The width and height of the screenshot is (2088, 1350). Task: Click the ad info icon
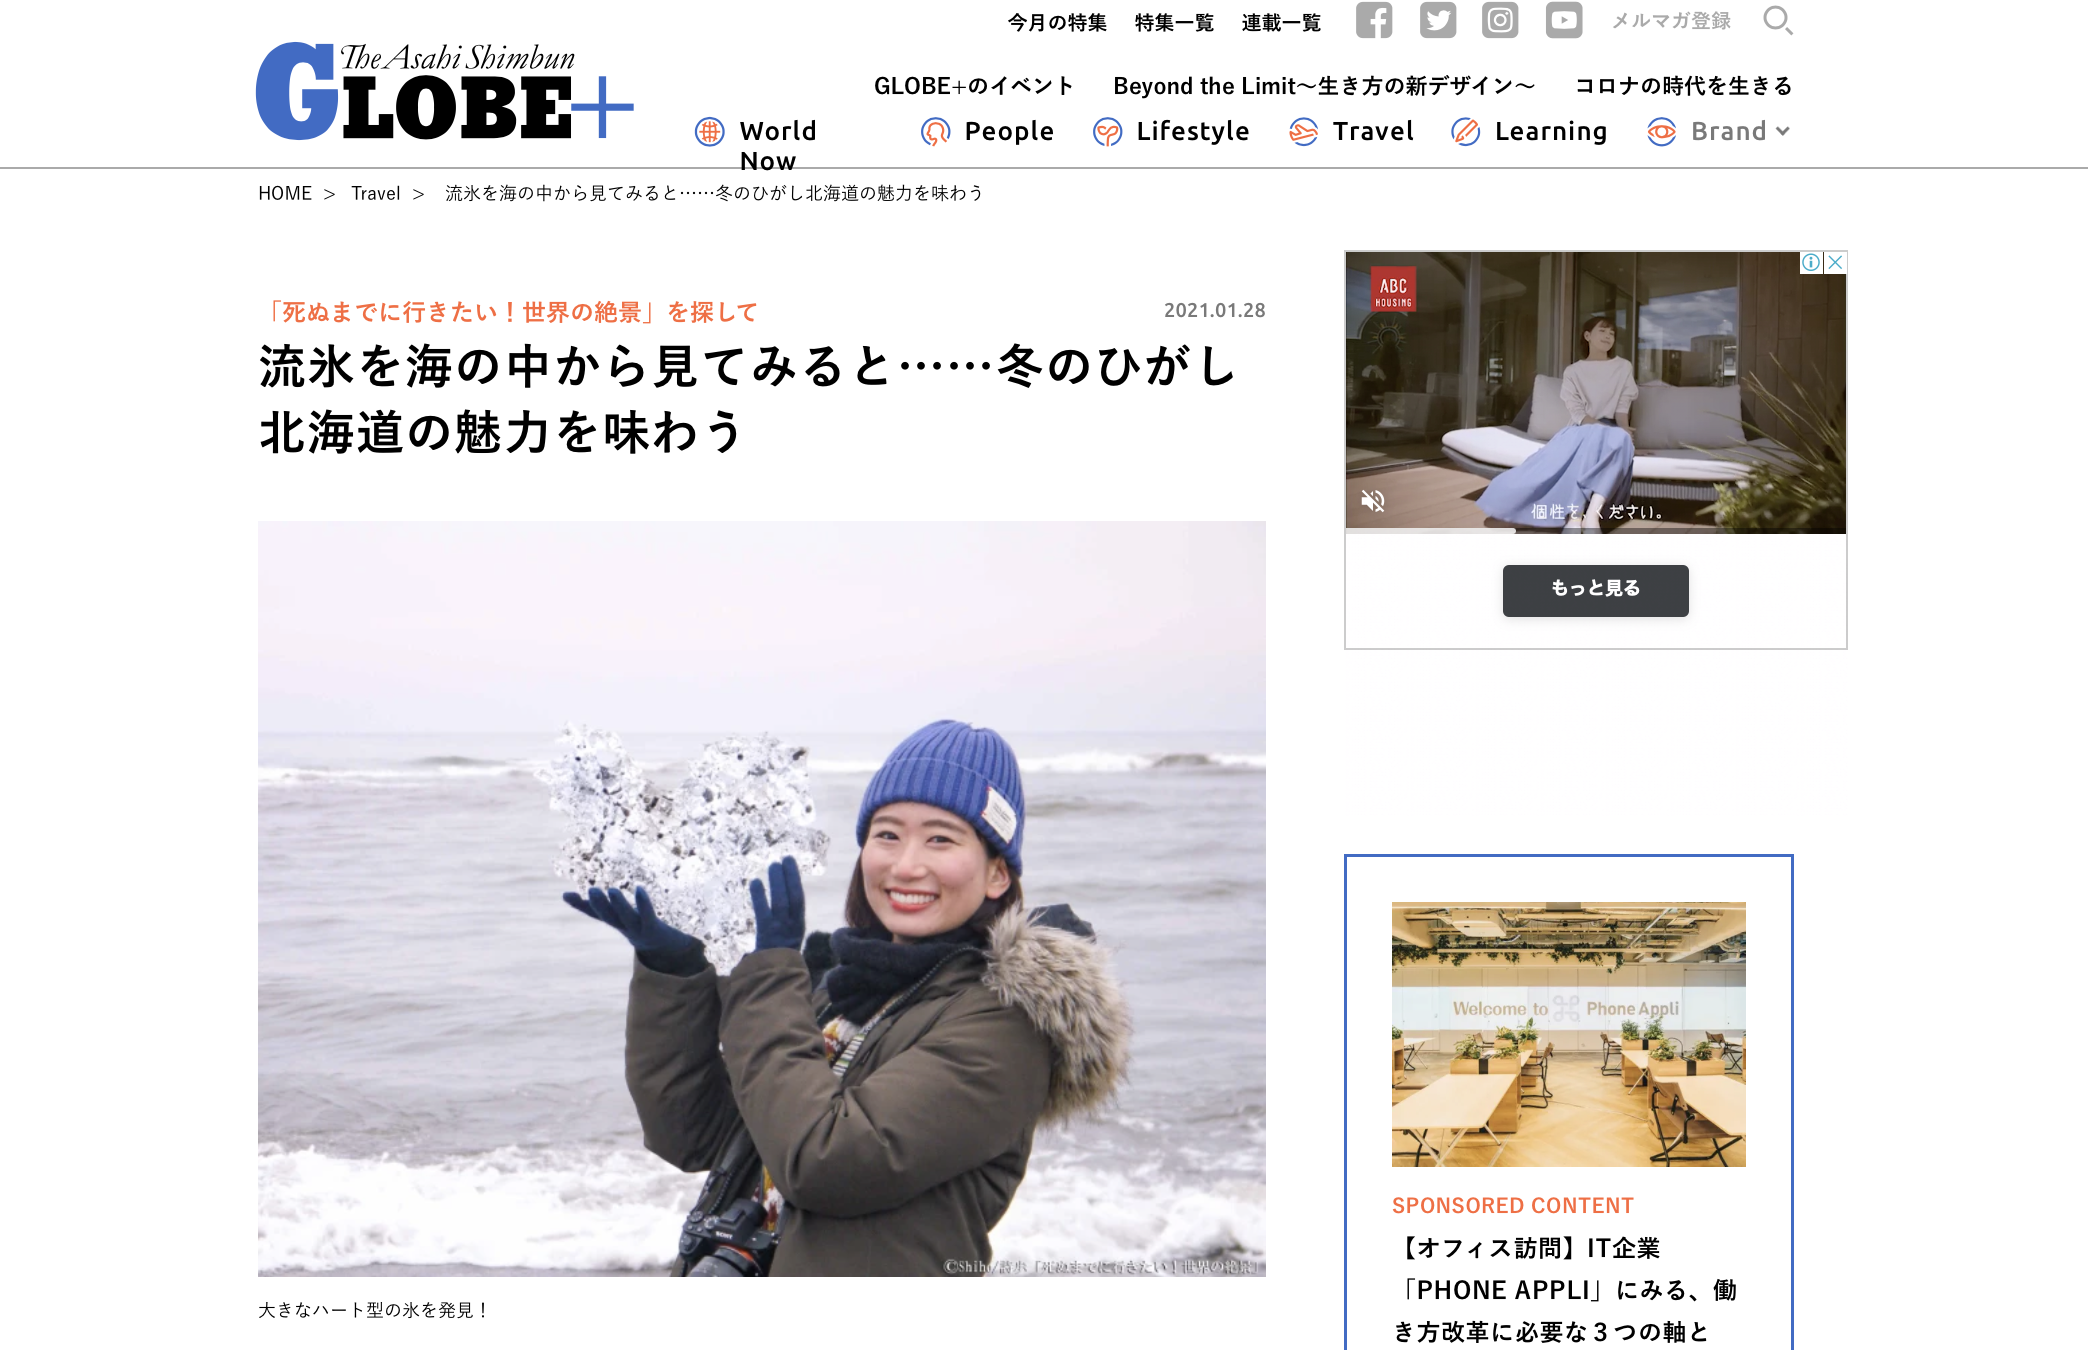pyautogui.click(x=1811, y=263)
